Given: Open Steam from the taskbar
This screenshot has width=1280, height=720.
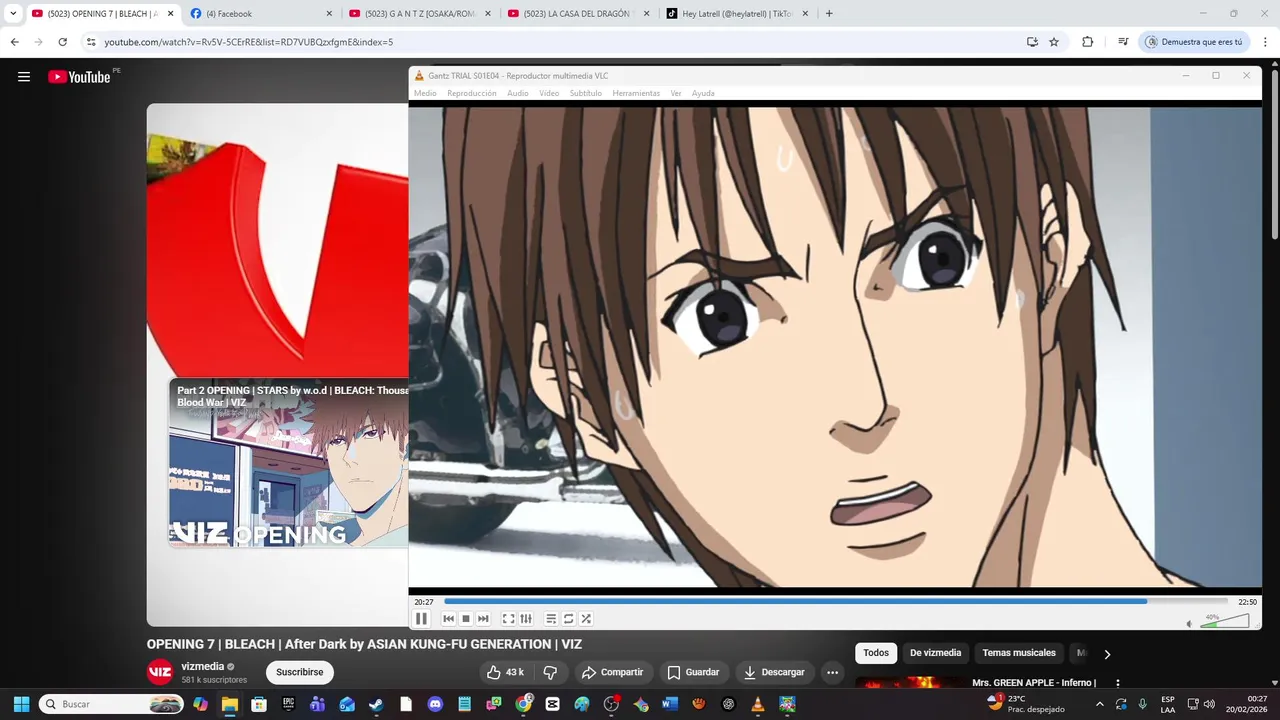Looking at the screenshot, I should tap(376, 704).
